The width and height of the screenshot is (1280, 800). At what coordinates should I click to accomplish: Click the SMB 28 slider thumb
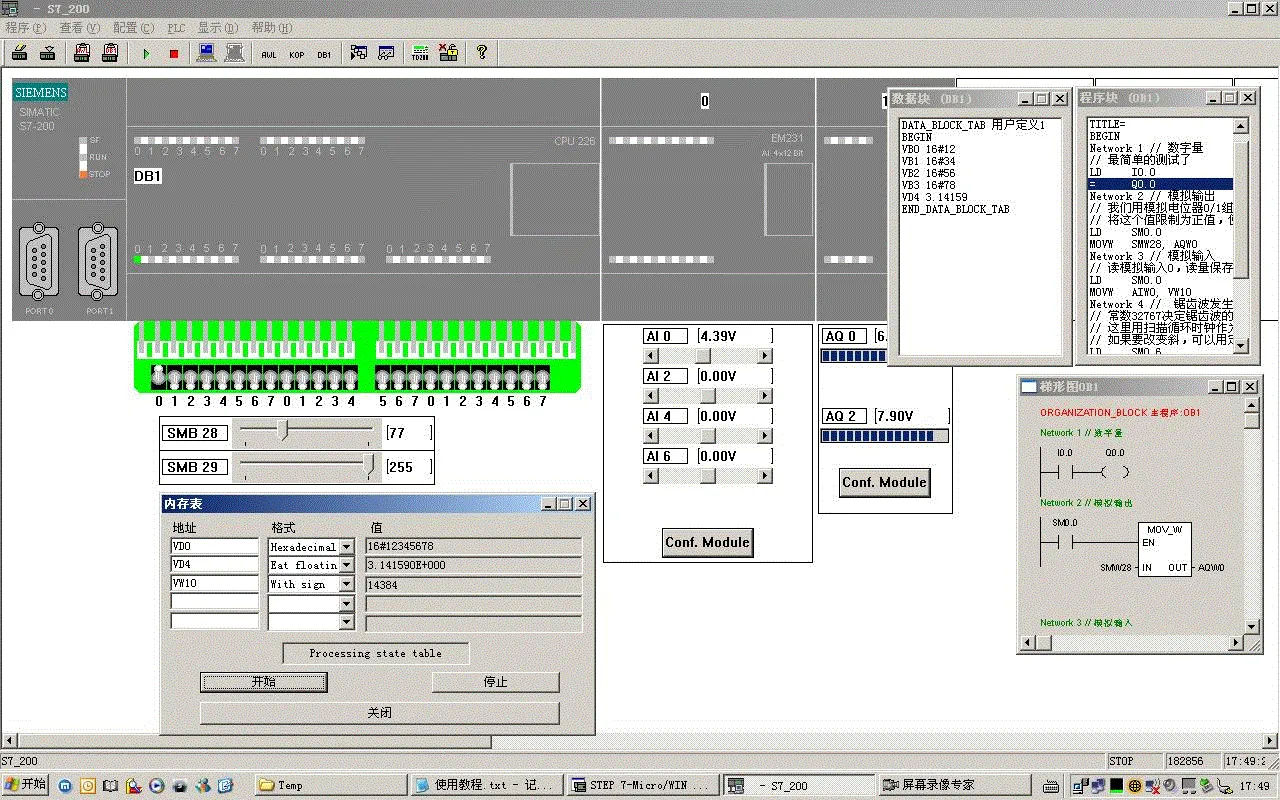[x=283, y=431]
